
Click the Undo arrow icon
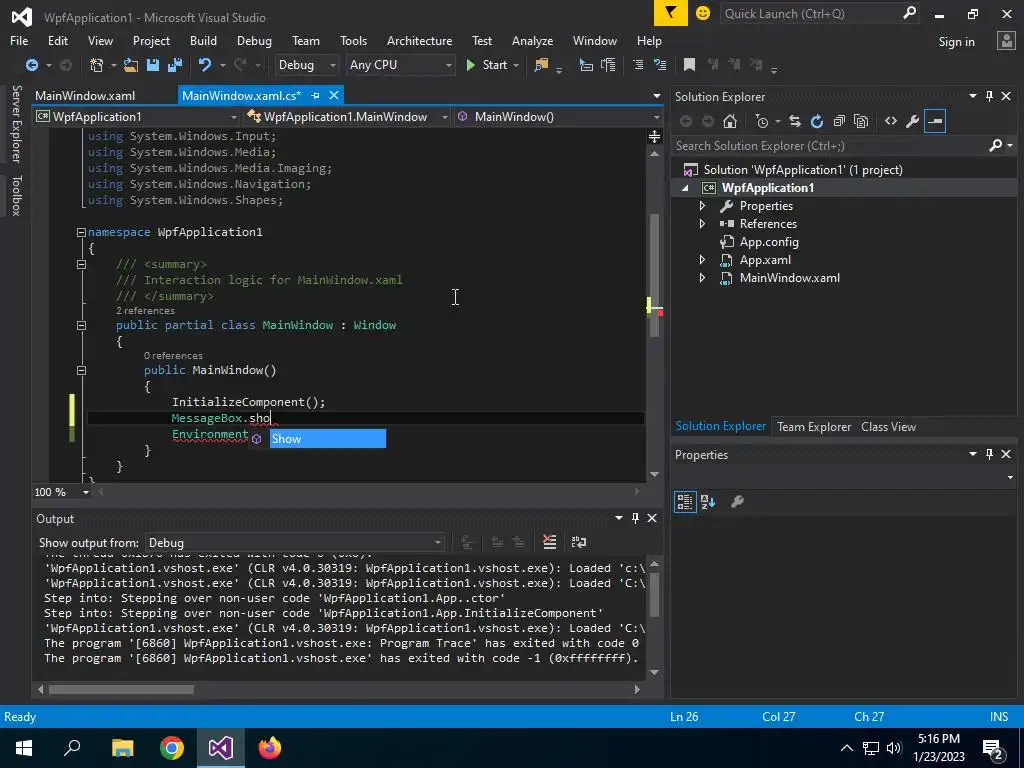[205, 65]
